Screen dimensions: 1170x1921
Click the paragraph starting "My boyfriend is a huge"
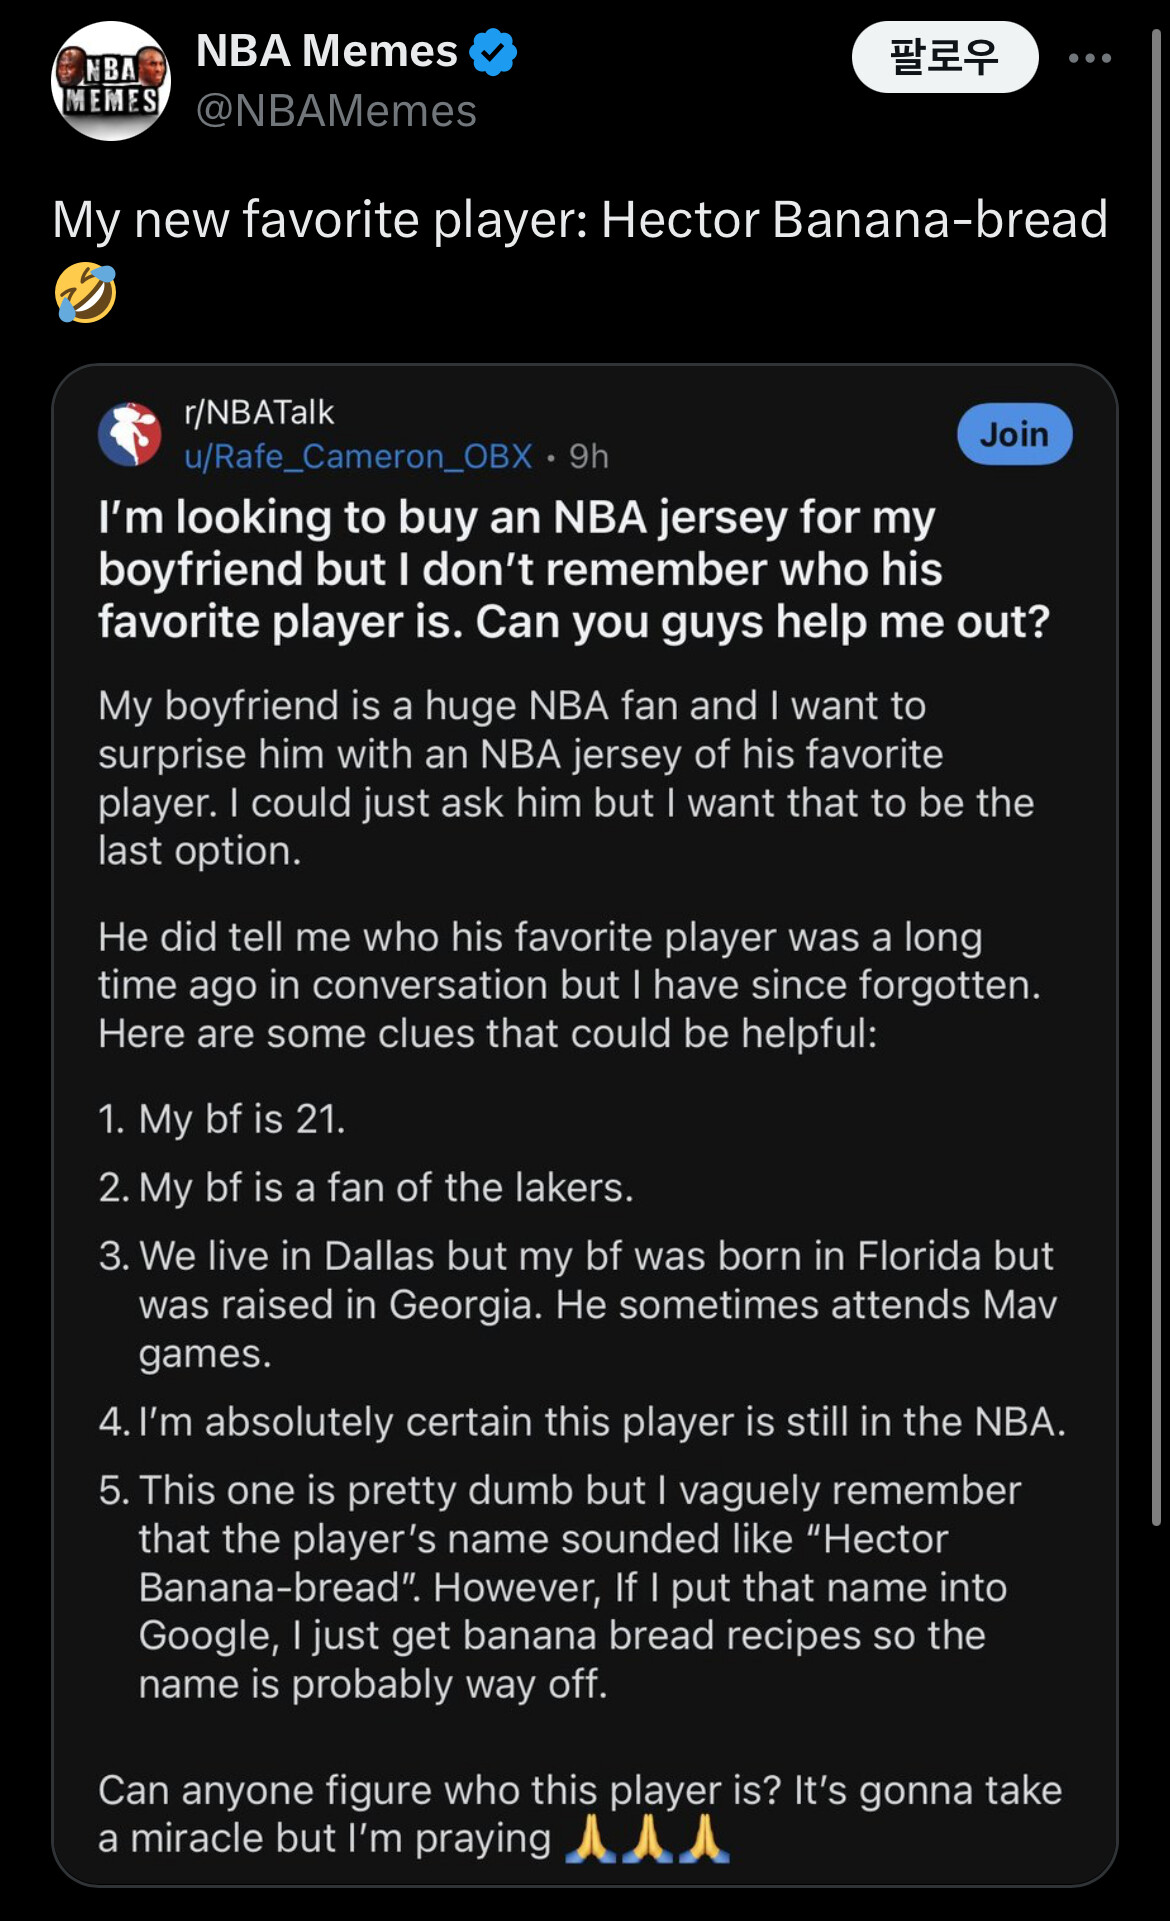565,778
